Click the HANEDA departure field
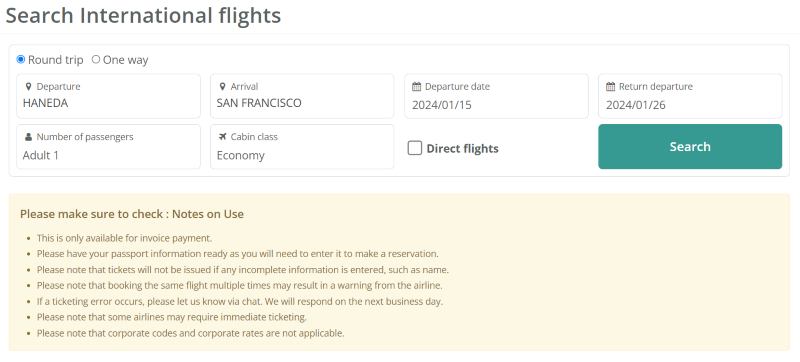This screenshot has width=800, height=362. pos(109,96)
